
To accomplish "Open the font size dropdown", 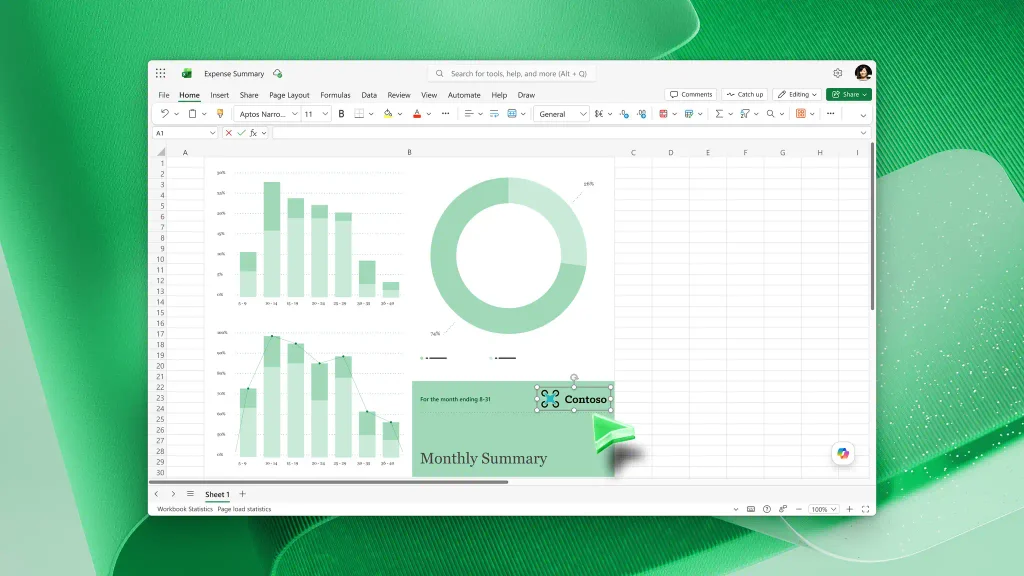I will click(x=325, y=114).
